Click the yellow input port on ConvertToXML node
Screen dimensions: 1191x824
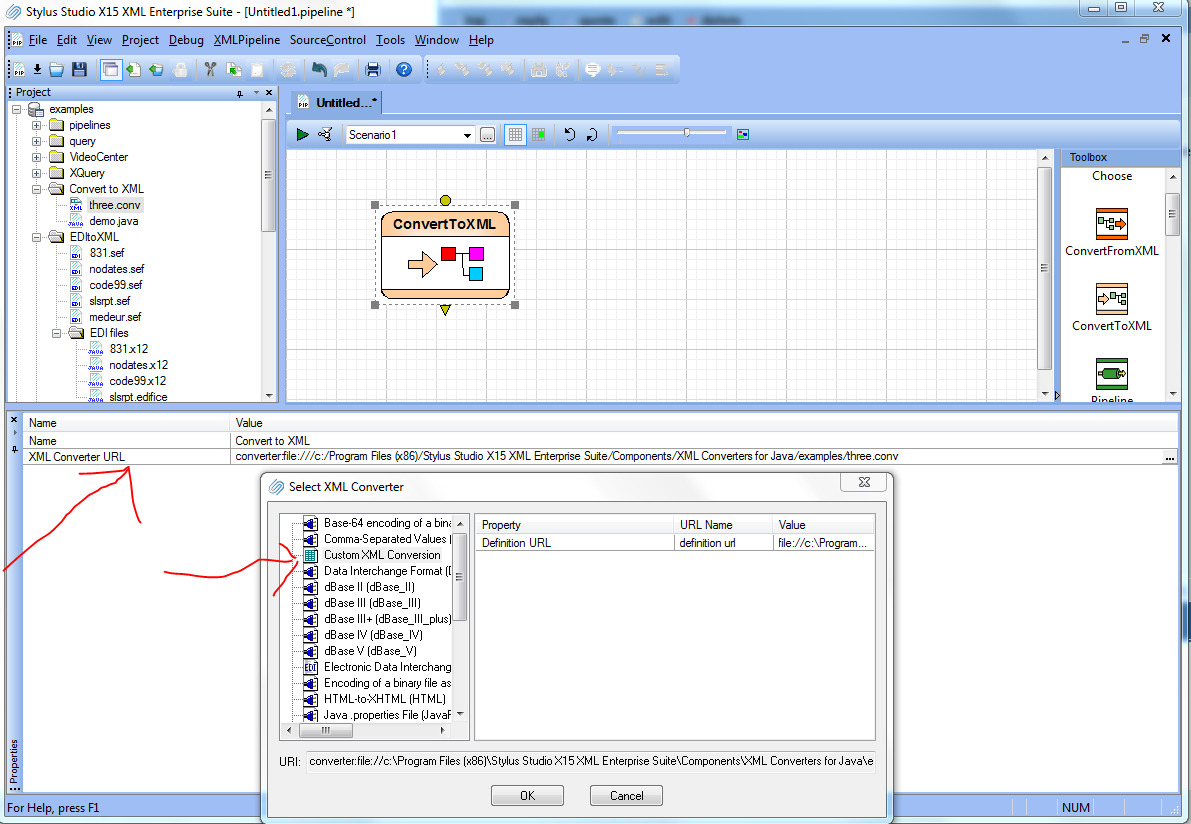(445, 200)
